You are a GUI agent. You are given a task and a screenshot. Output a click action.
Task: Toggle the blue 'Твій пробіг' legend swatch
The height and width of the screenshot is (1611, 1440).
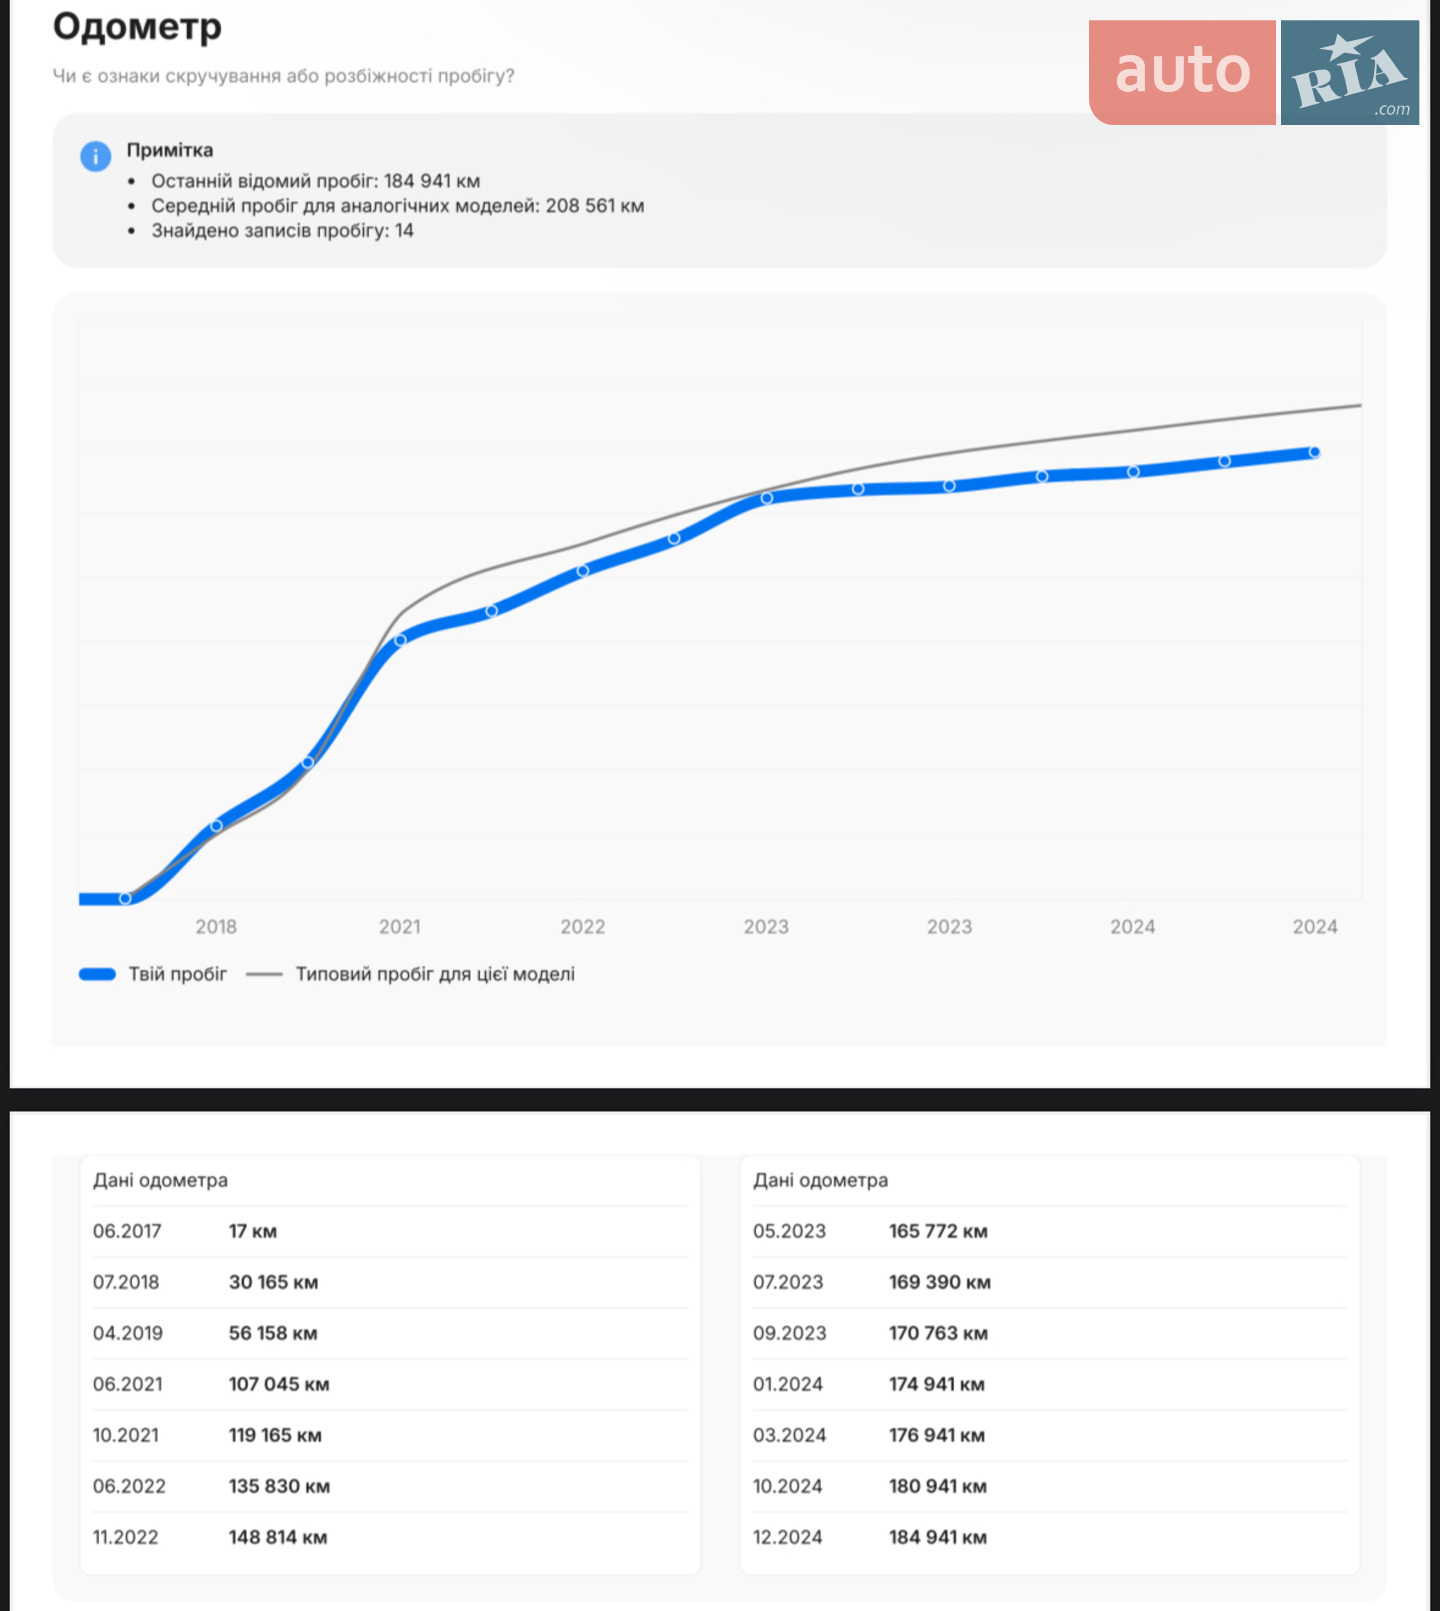(x=97, y=974)
